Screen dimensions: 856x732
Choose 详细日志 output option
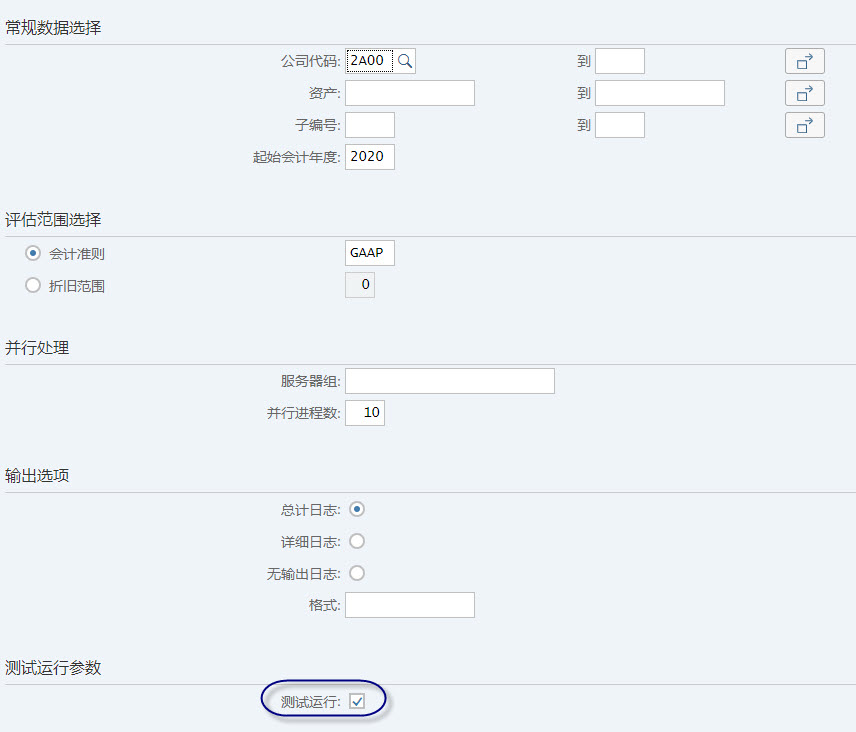click(357, 541)
